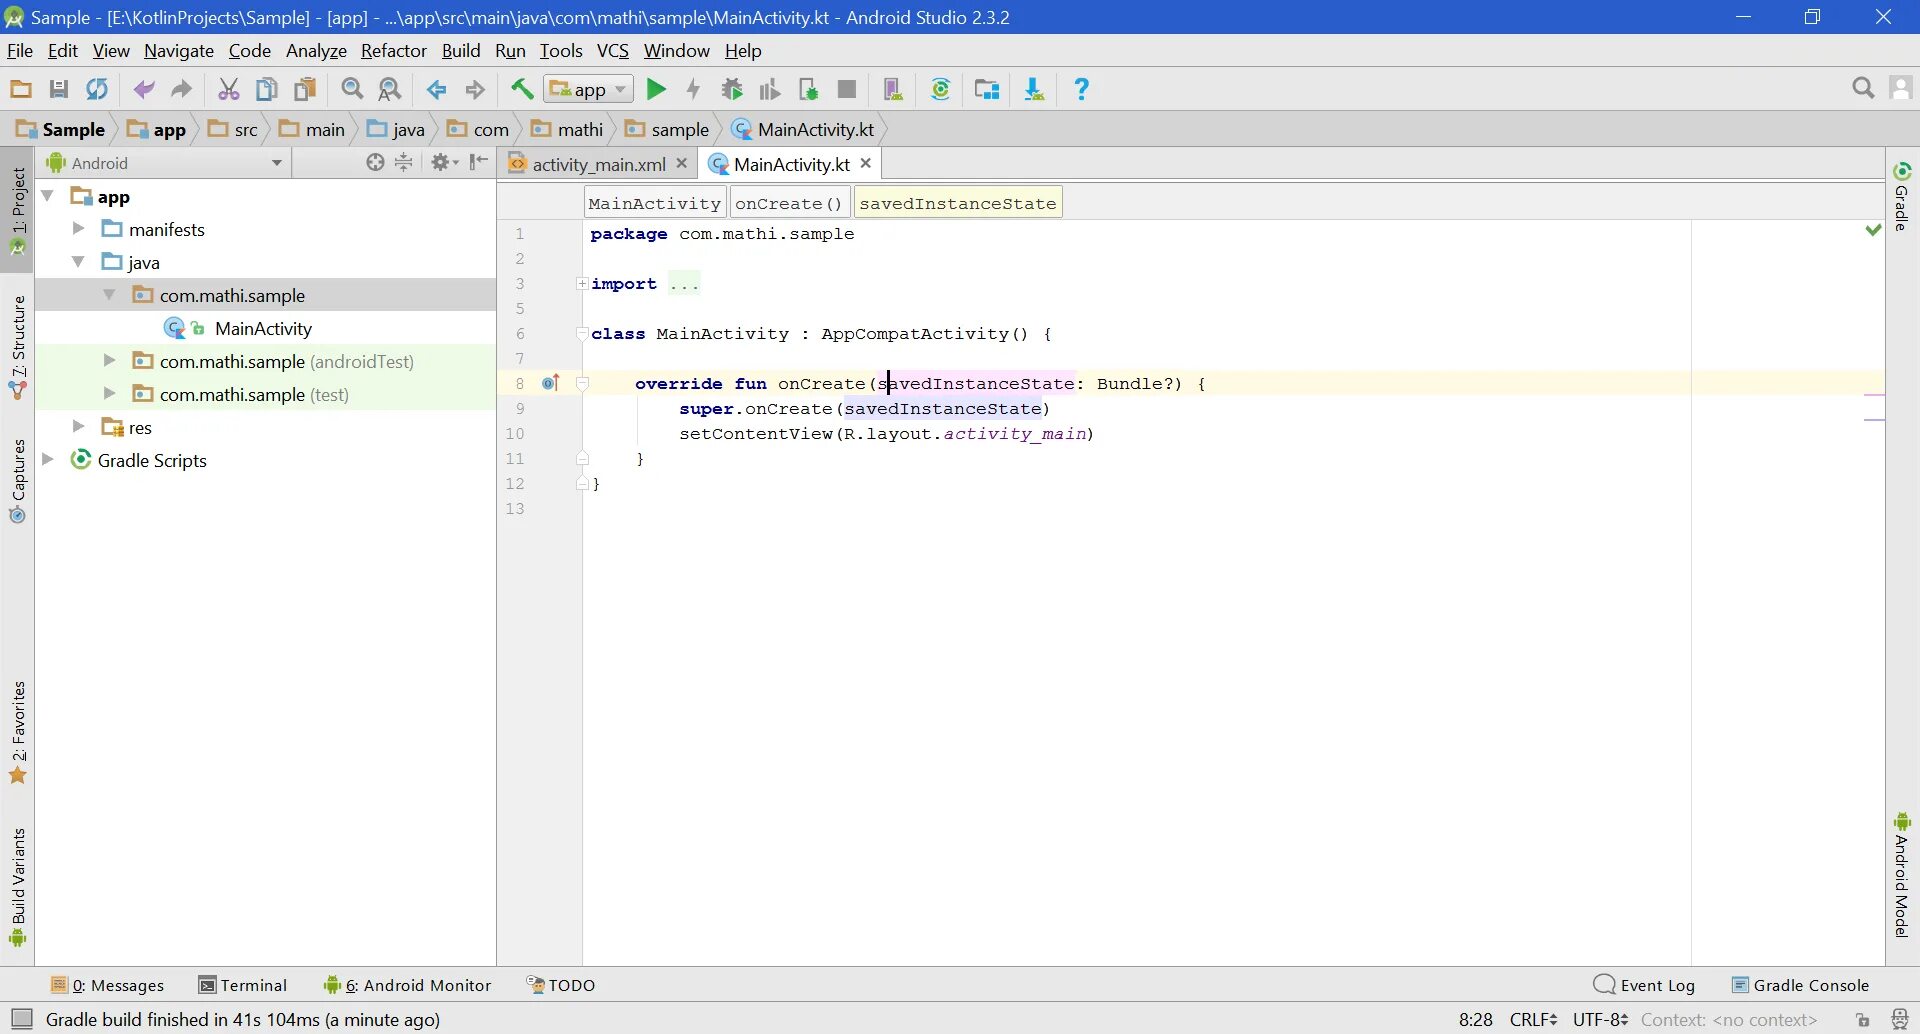The width and height of the screenshot is (1920, 1034).
Task: Toggle the Gradle side tool window
Action: (1902, 196)
